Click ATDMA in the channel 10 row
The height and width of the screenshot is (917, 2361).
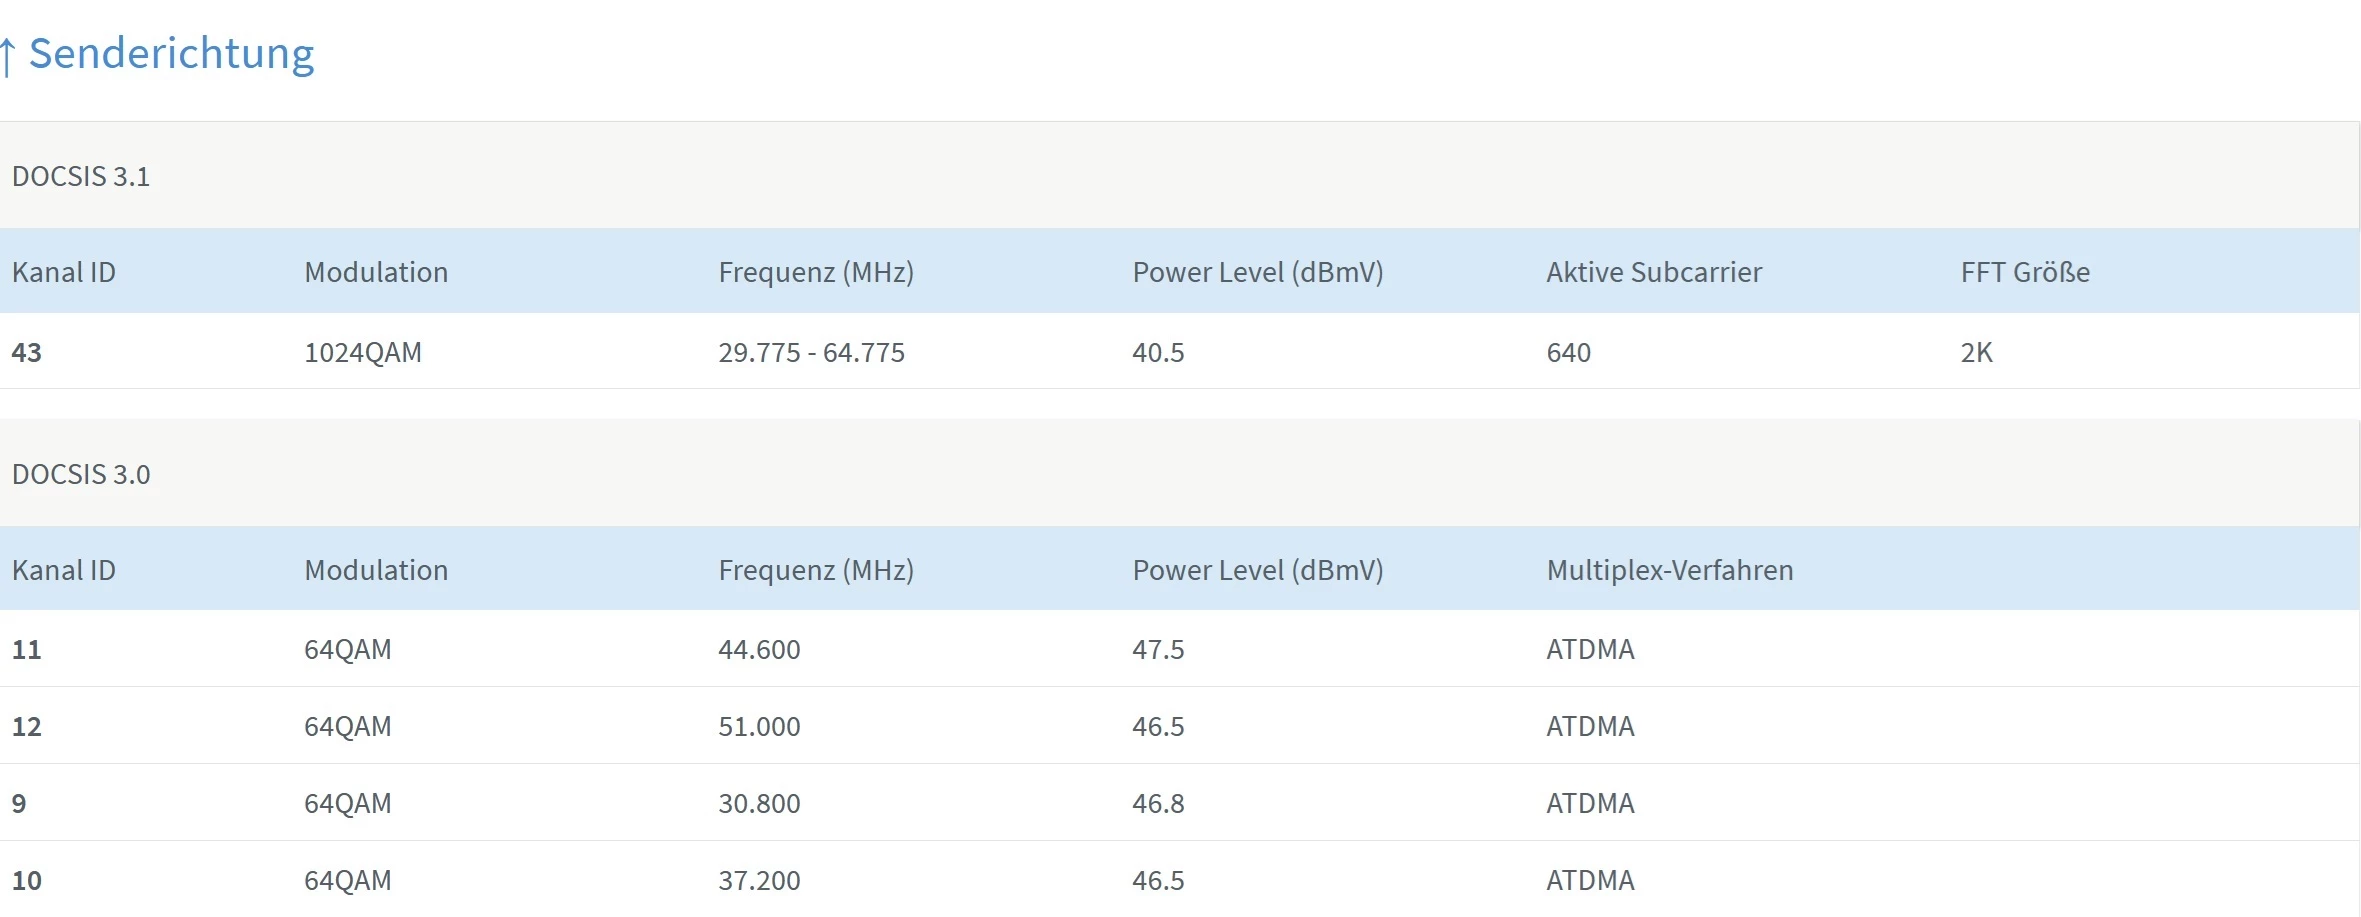point(1590,881)
